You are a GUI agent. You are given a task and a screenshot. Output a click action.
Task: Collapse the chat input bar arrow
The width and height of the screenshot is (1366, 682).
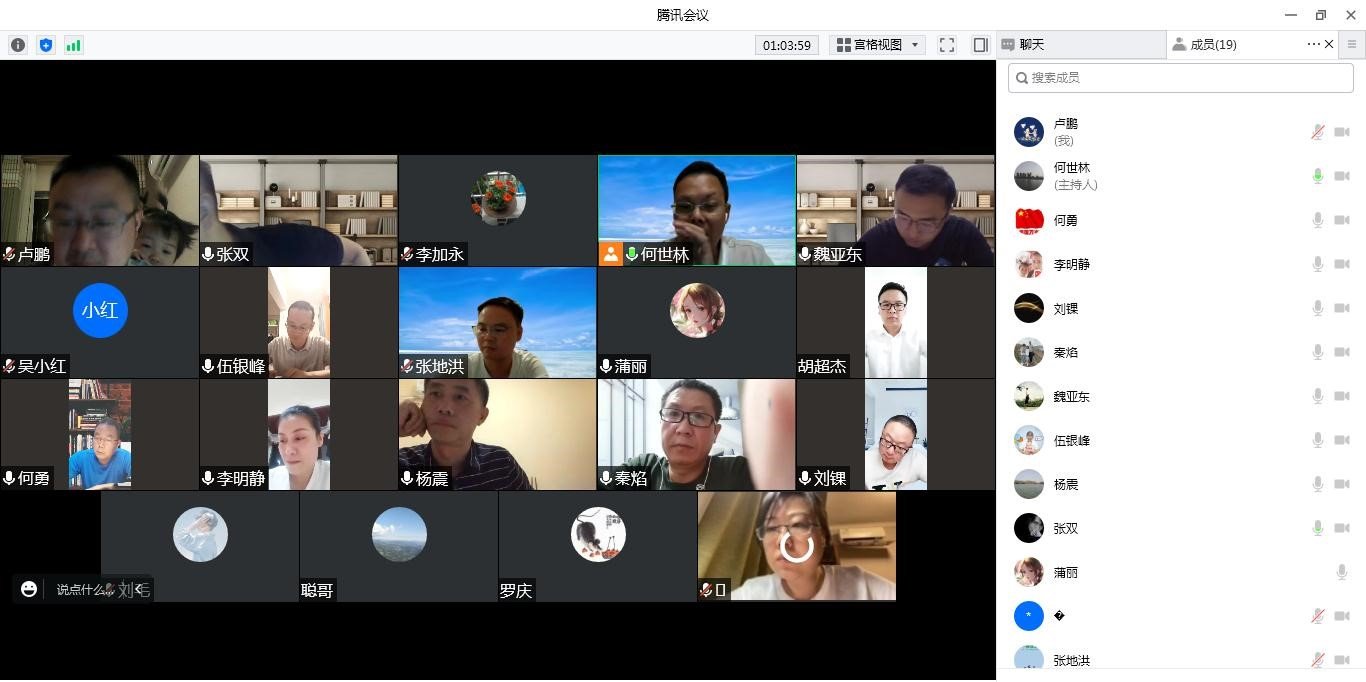pyautogui.click(x=140, y=589)
